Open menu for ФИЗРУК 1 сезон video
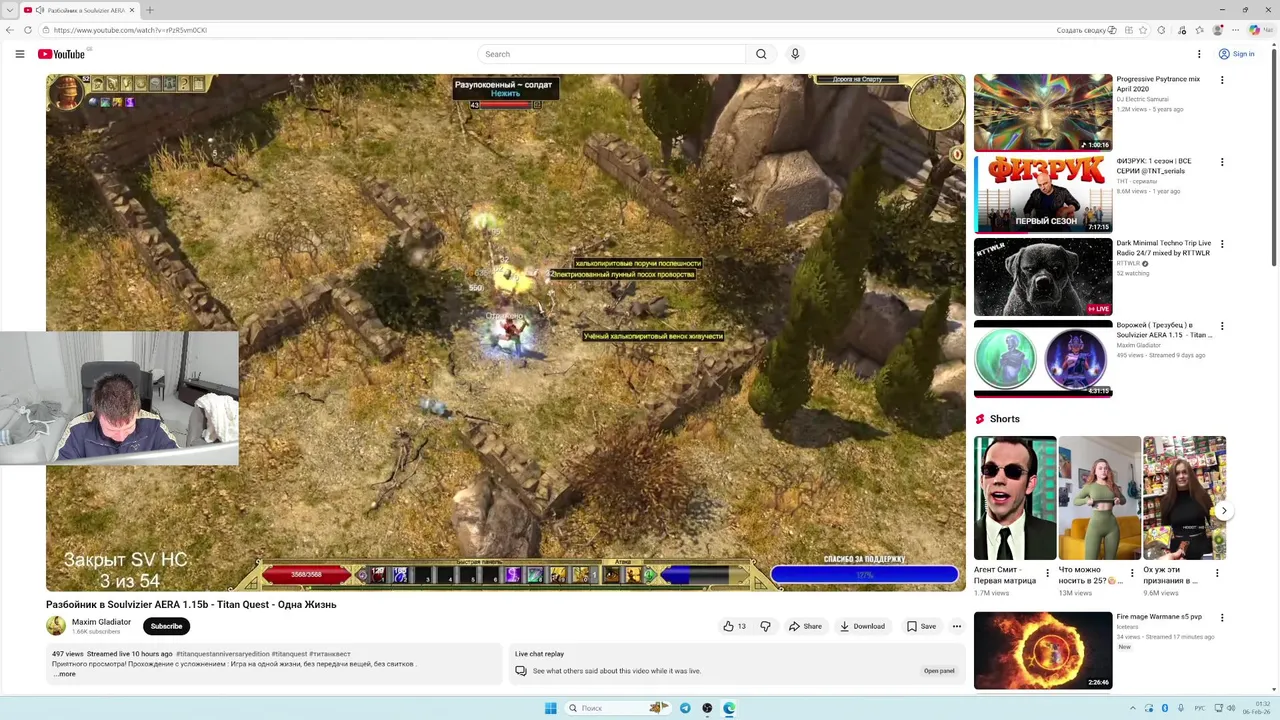Screen dimensions: 1280x720 click(x=1221, y=162)
